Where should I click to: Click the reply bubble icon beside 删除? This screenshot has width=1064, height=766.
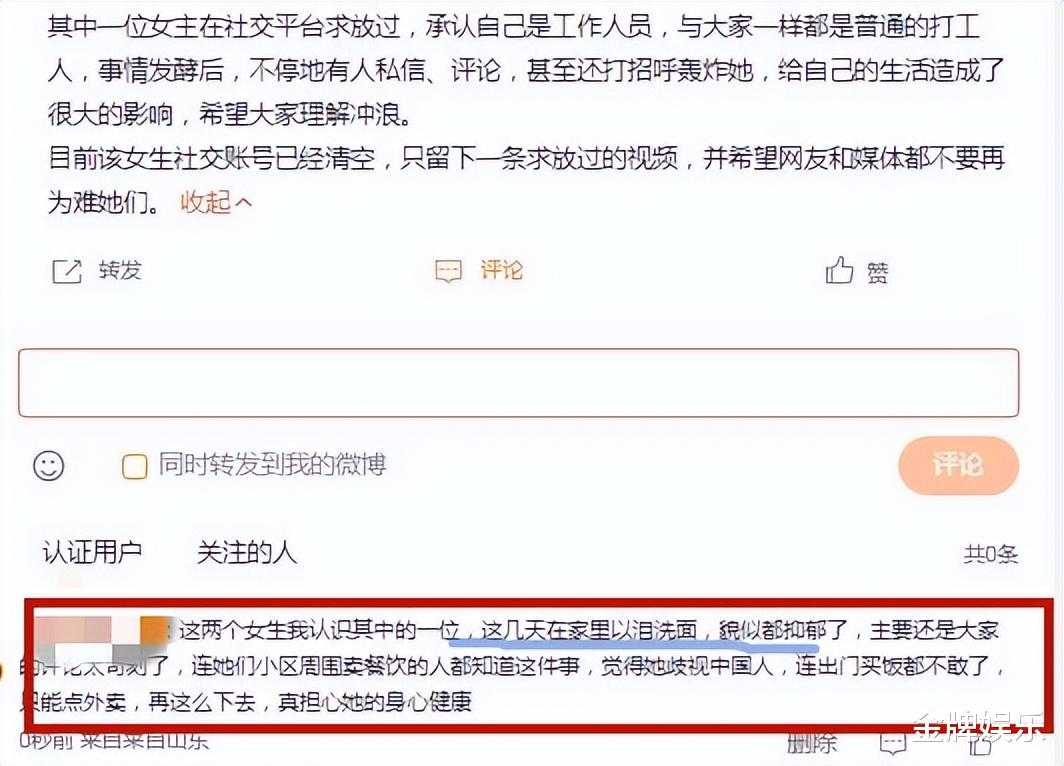coord(893,743)
